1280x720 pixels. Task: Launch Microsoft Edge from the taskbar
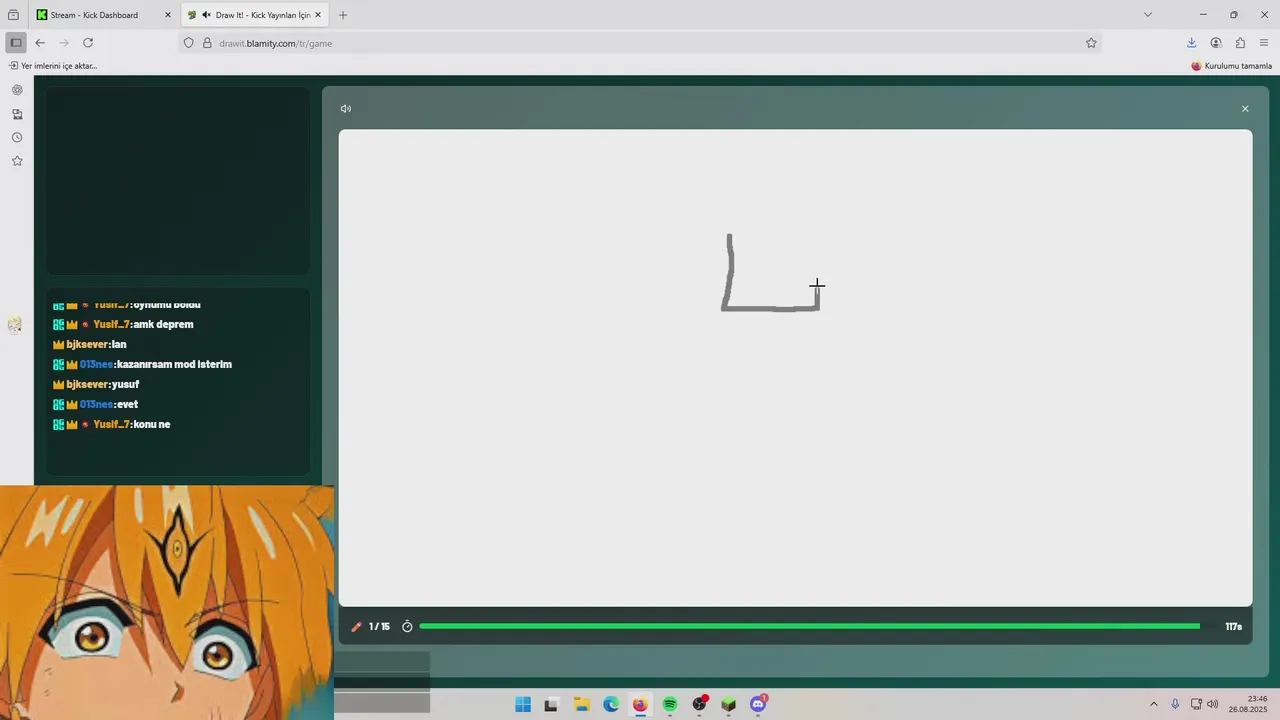click(611, 704)
